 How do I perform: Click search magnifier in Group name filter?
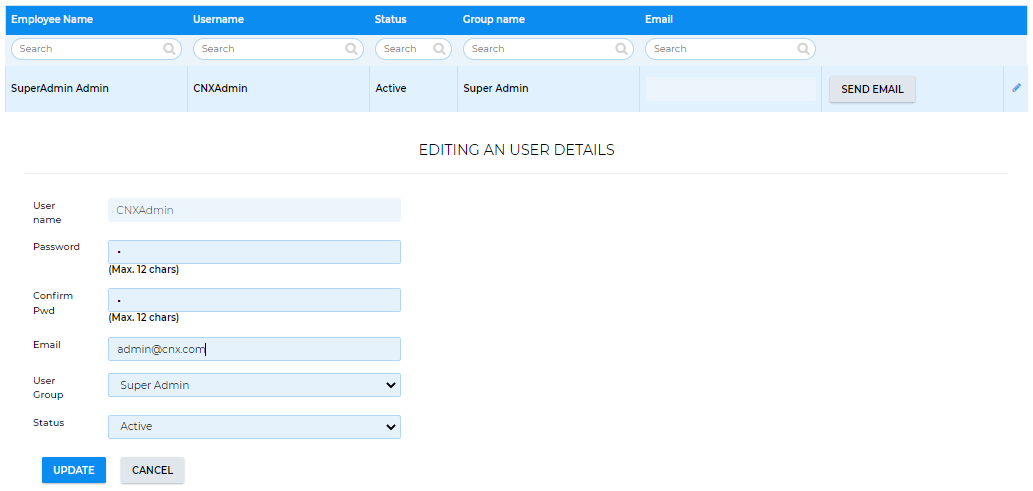[621, 49]
